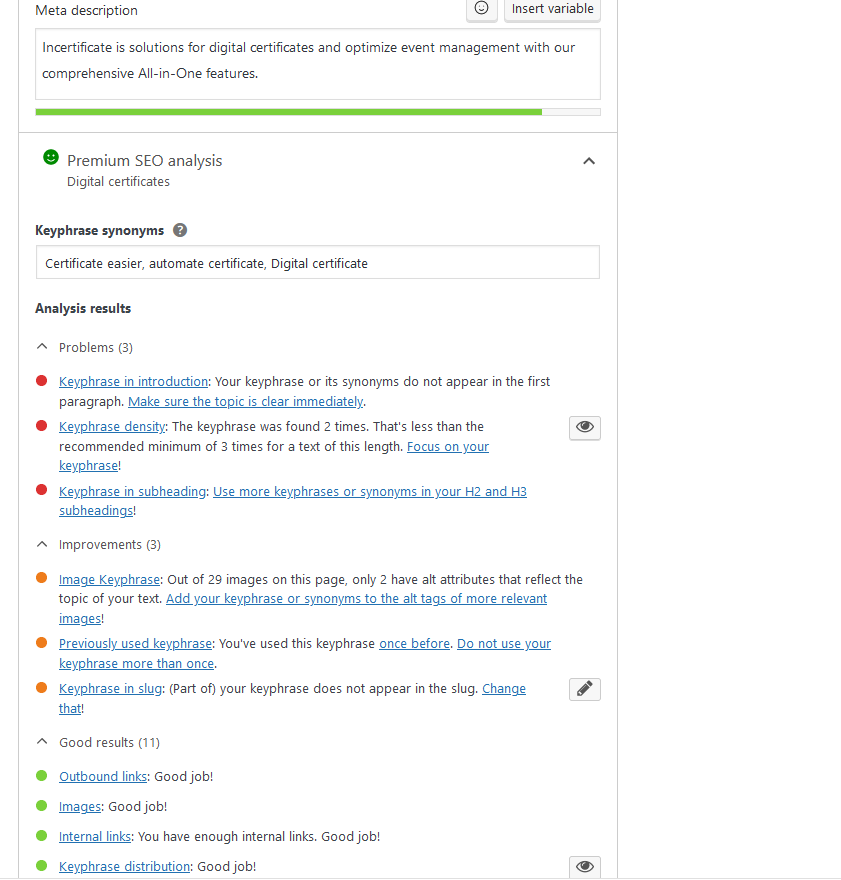The image size is (841, 880).
Task: Click the meta description length progress bar
Action: coord(318,112)
